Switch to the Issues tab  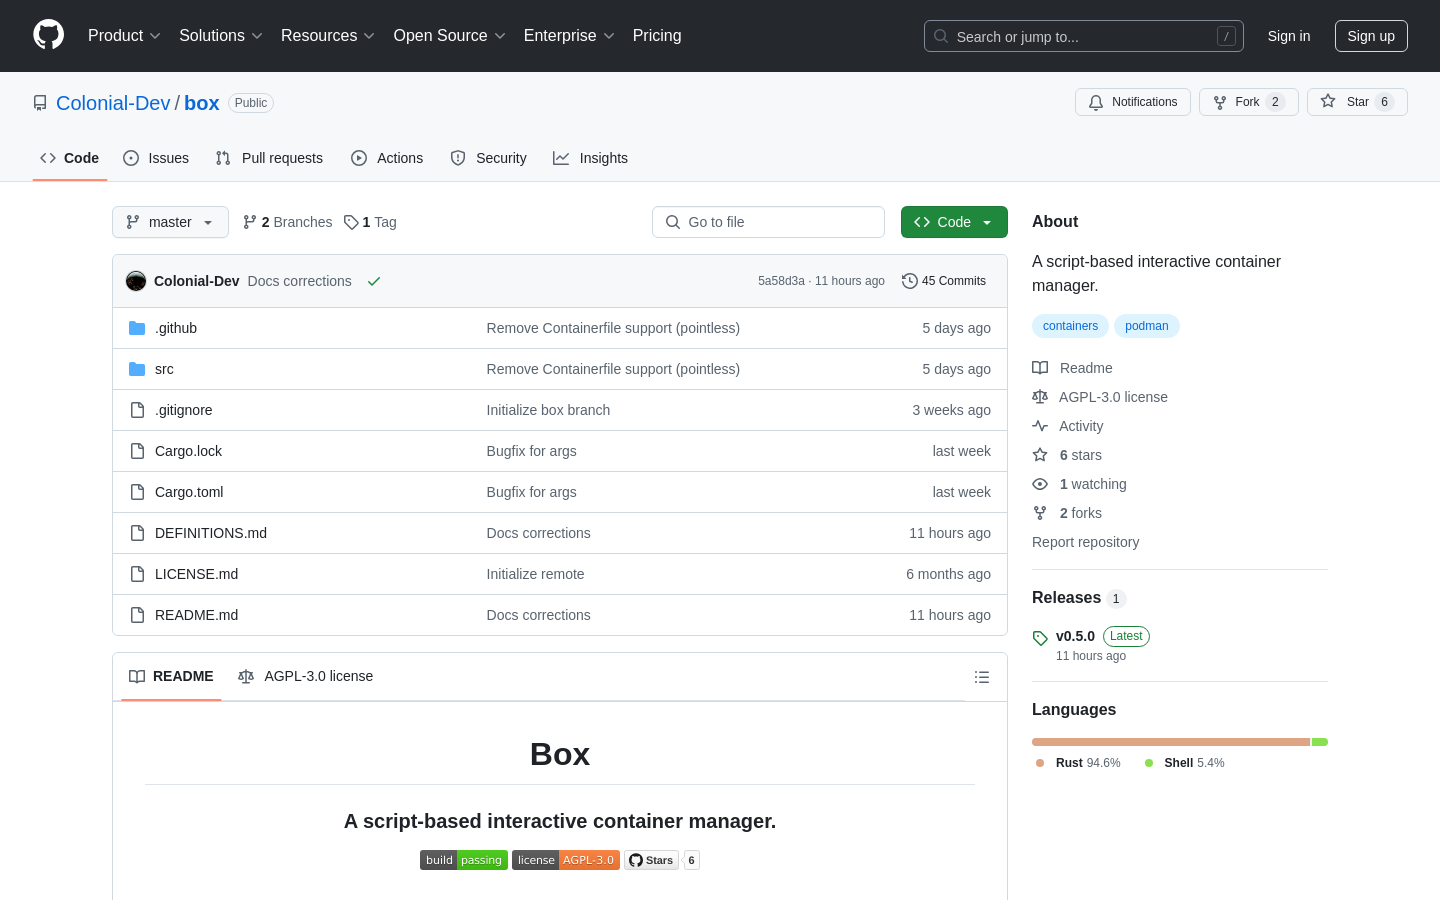coord(156,158)
